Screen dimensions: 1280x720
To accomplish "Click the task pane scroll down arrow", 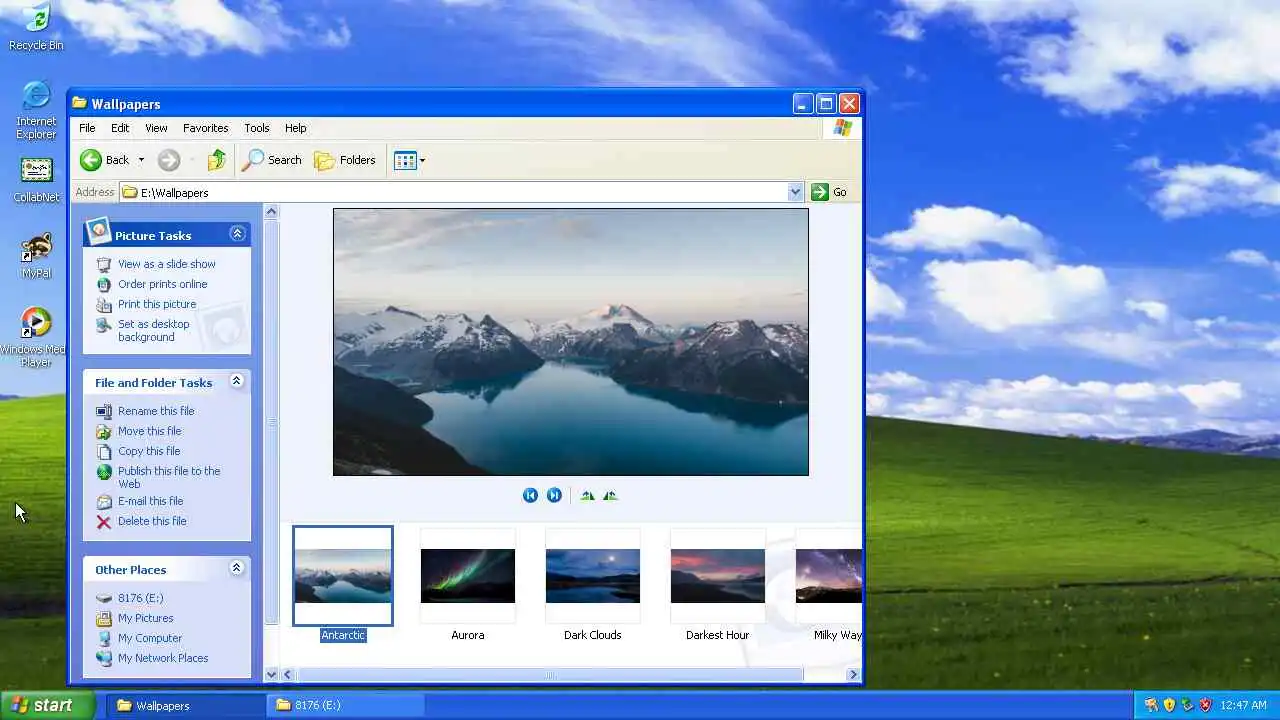I will pyautogui.click(x=271, y=675).
